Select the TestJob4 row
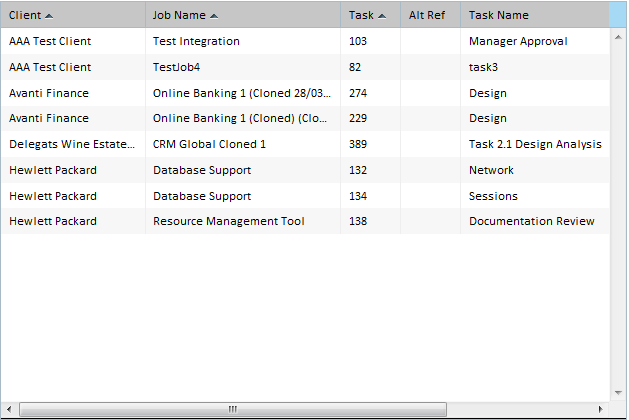Screen dimensions: 629x420 click(305, 67)
